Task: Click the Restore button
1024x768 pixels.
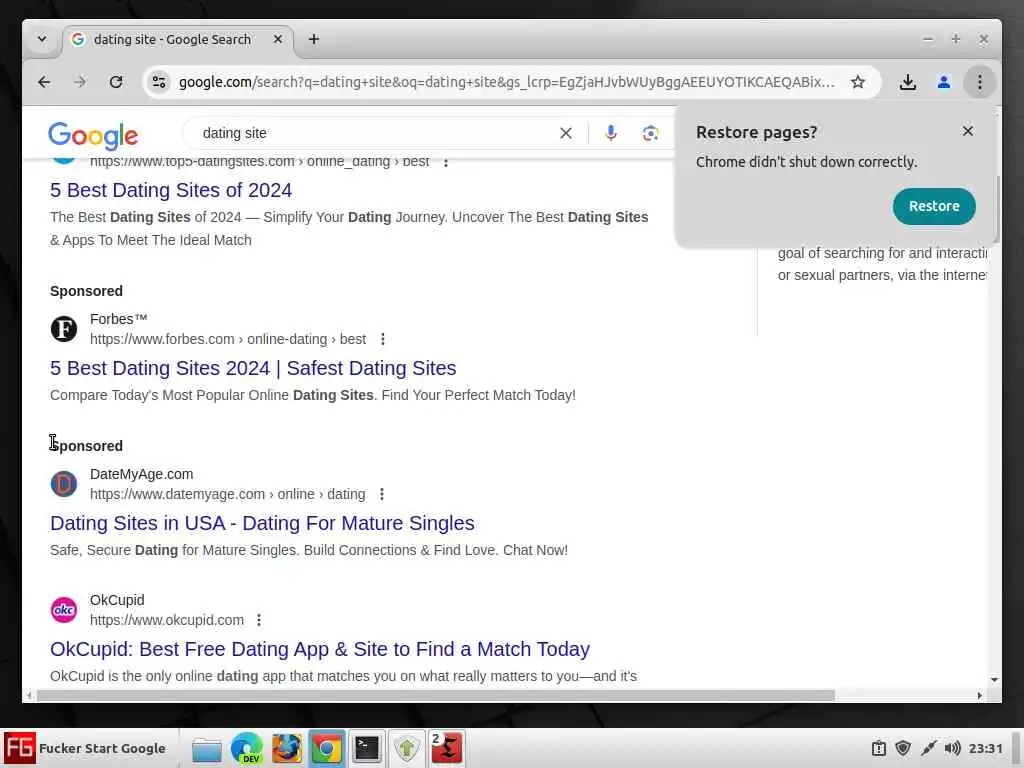Action: tap(934, 206)
